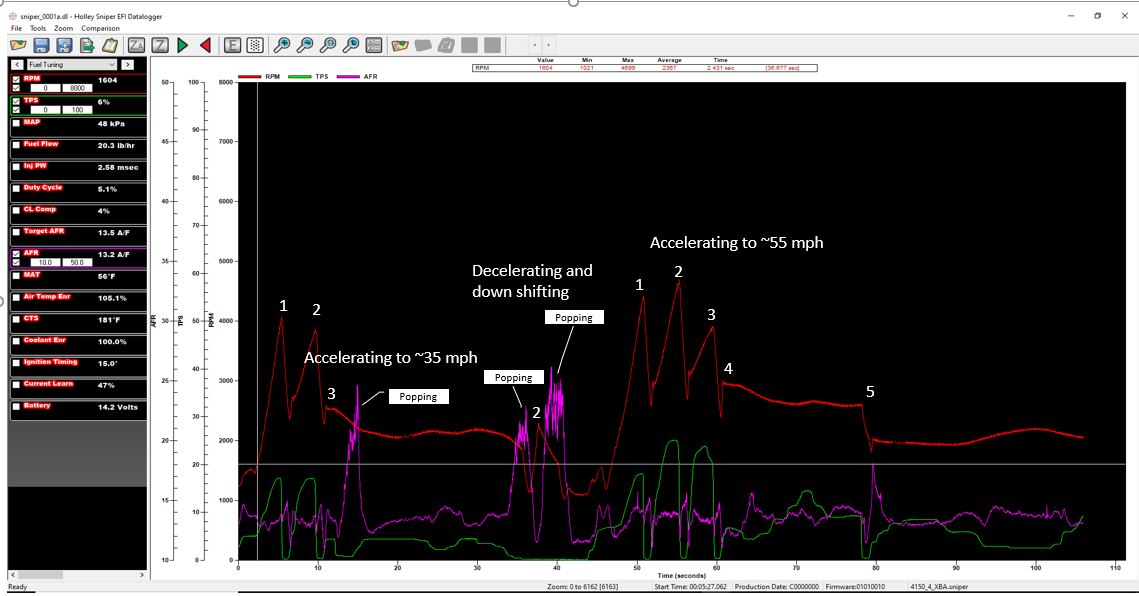Enable the Battery channel checkbox
The width and height of the screenshot is (1139, 596).
16,406
